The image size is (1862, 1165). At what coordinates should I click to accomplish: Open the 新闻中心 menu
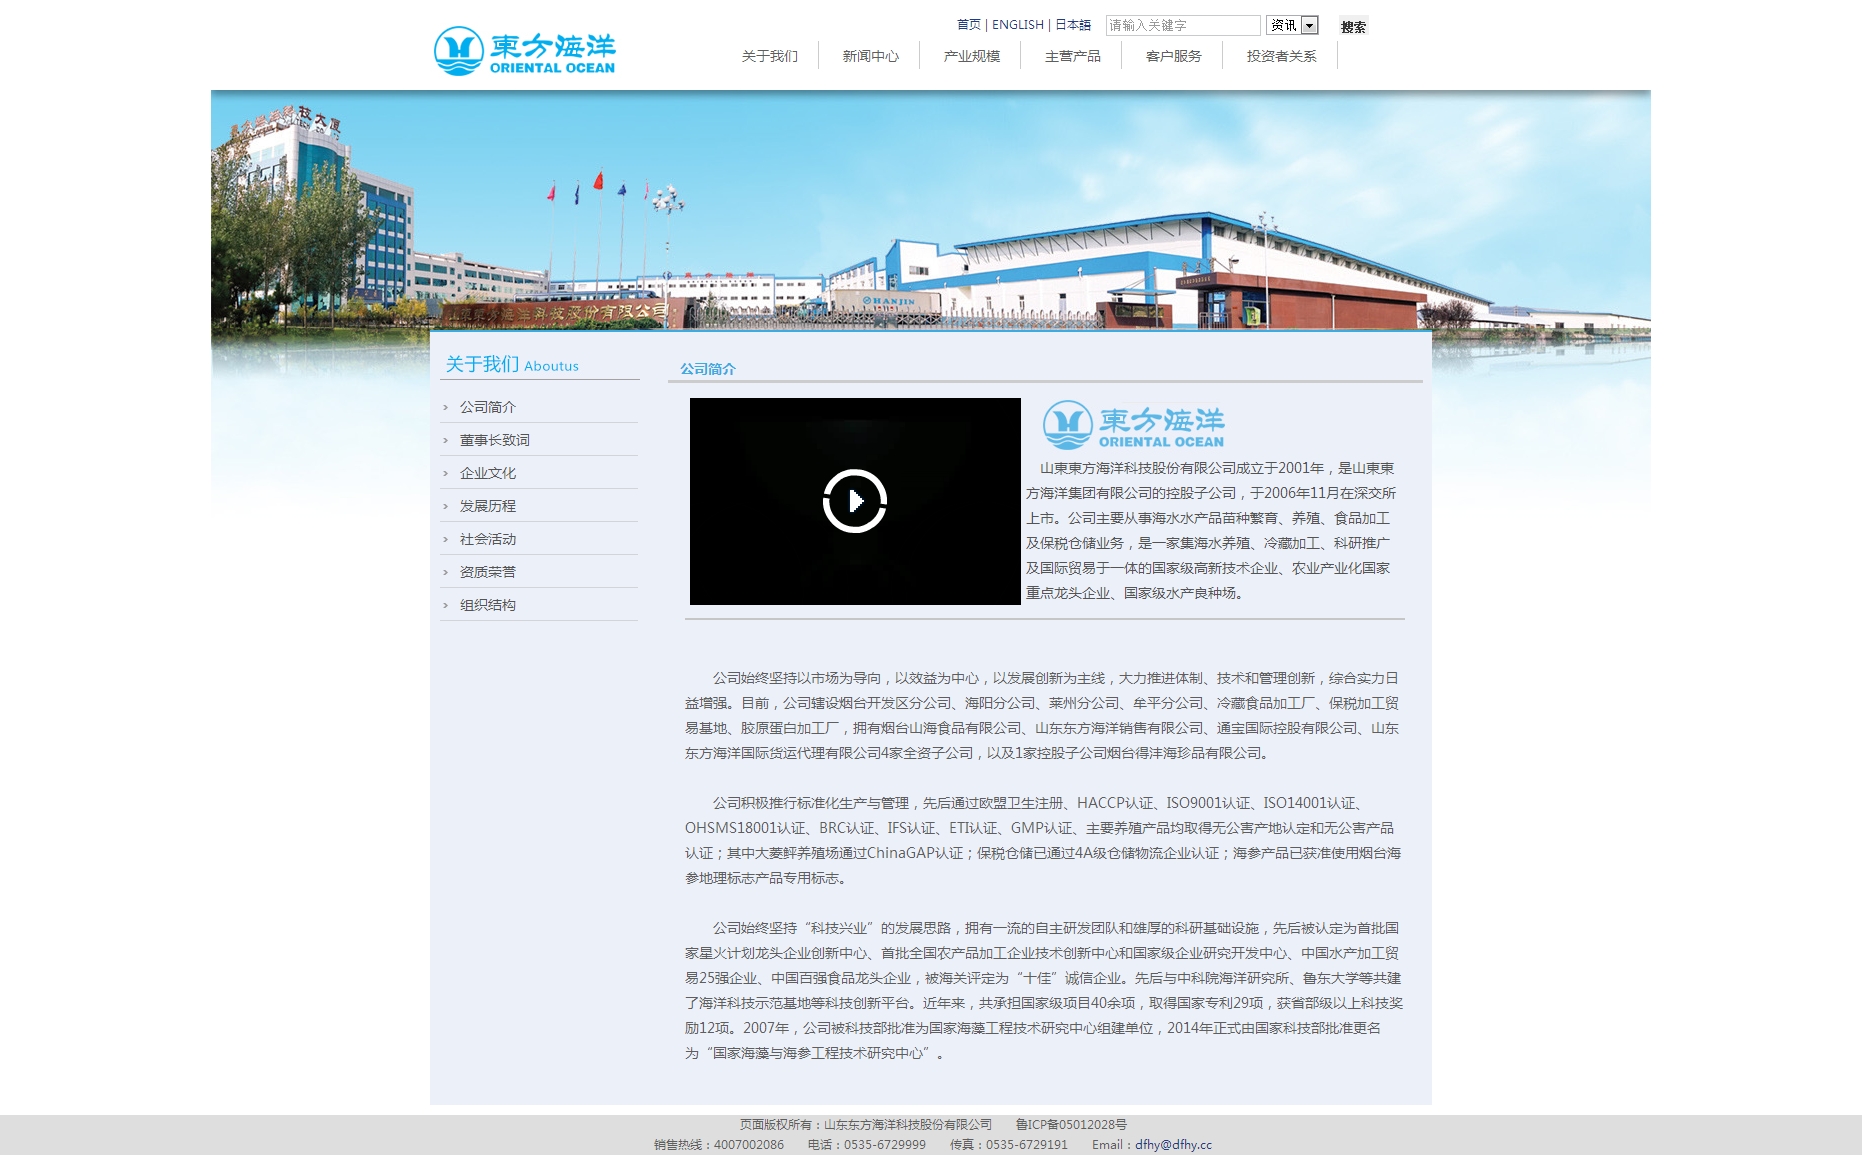[870, 56]
